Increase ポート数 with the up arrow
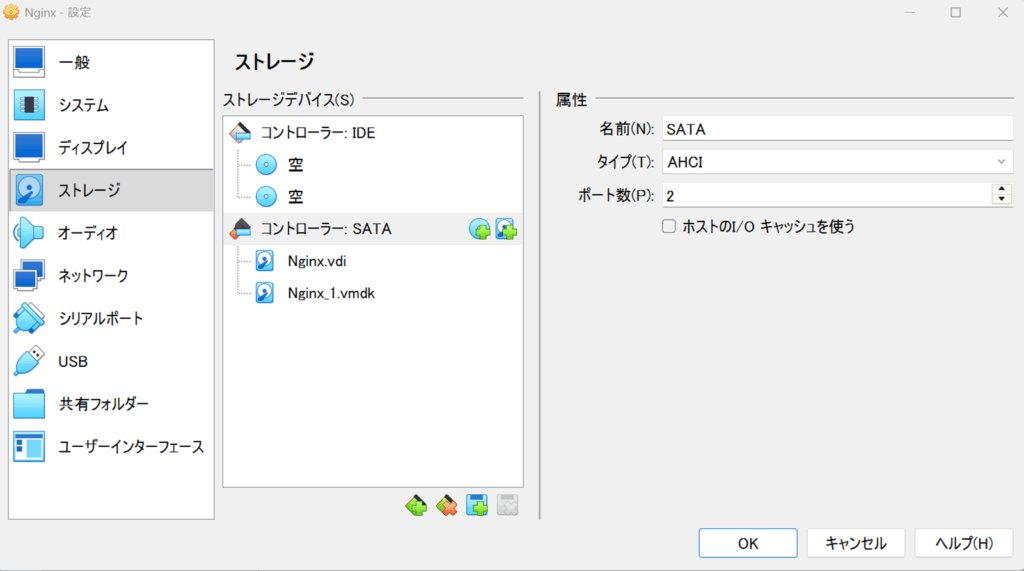Image resolution: width=1024 pixels, height=571 pixels. [1002, 188]
